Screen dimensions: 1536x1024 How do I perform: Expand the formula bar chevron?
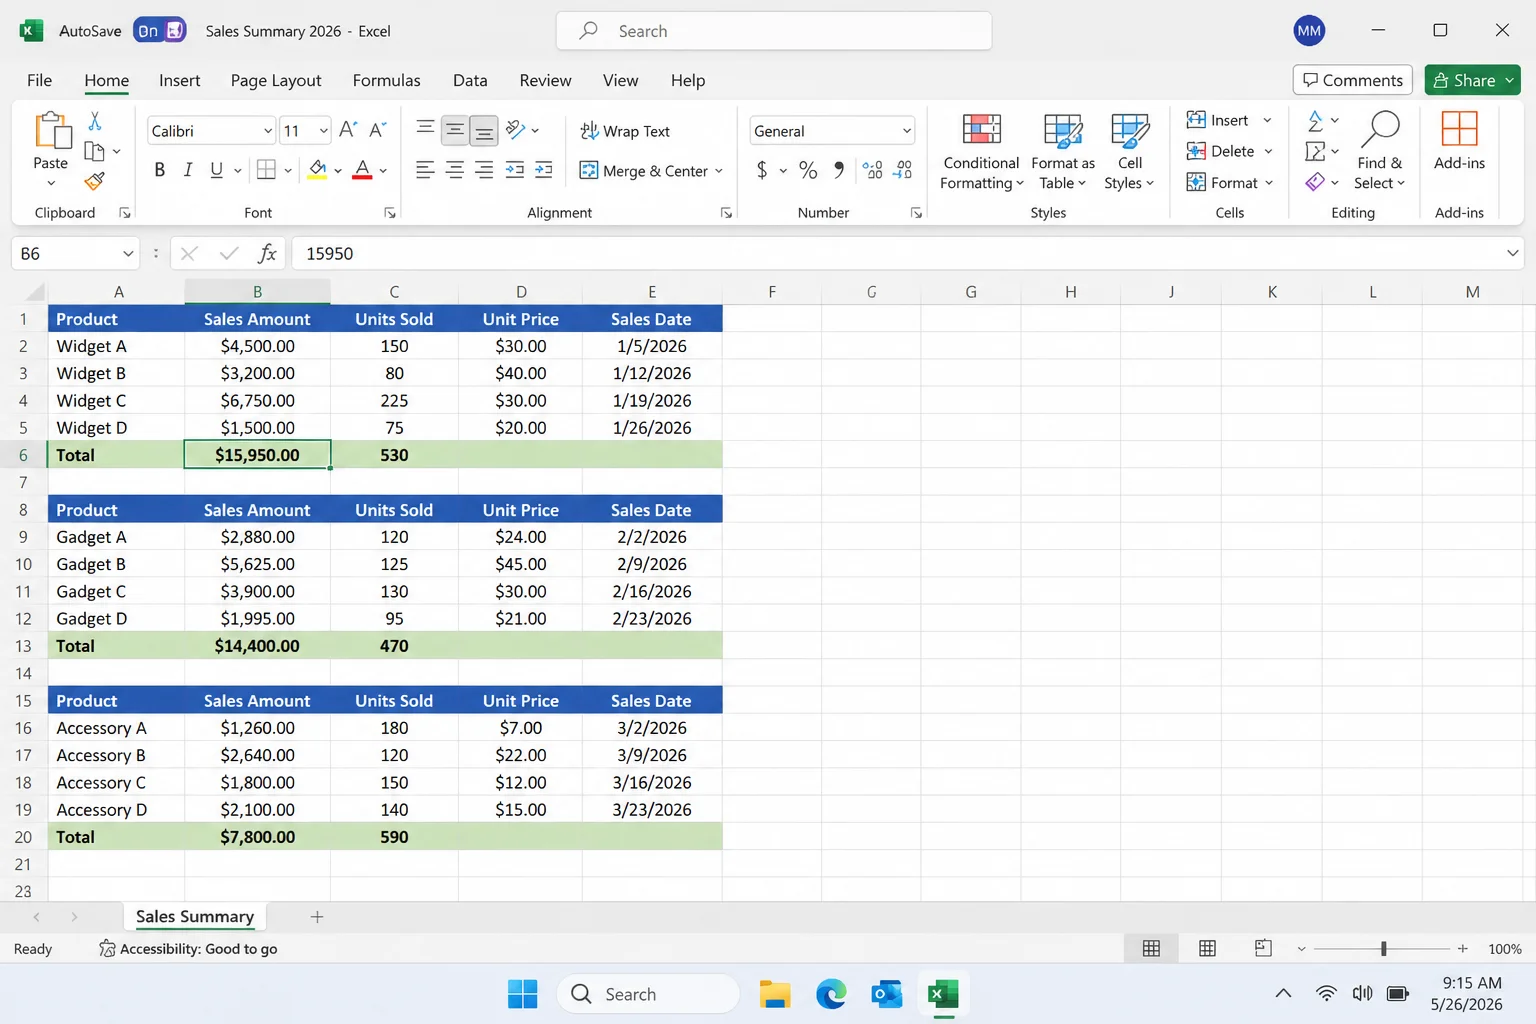click(1512, 254)
